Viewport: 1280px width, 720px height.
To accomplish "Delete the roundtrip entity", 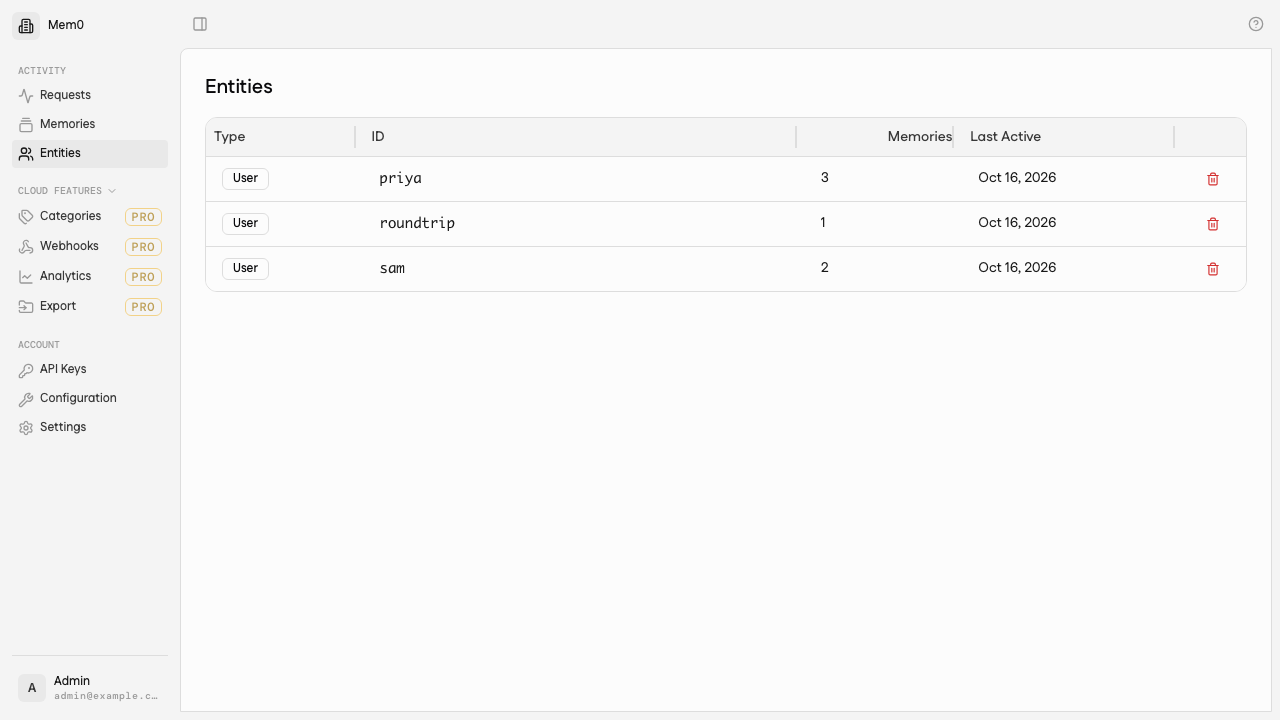I will coord(1213,224).
